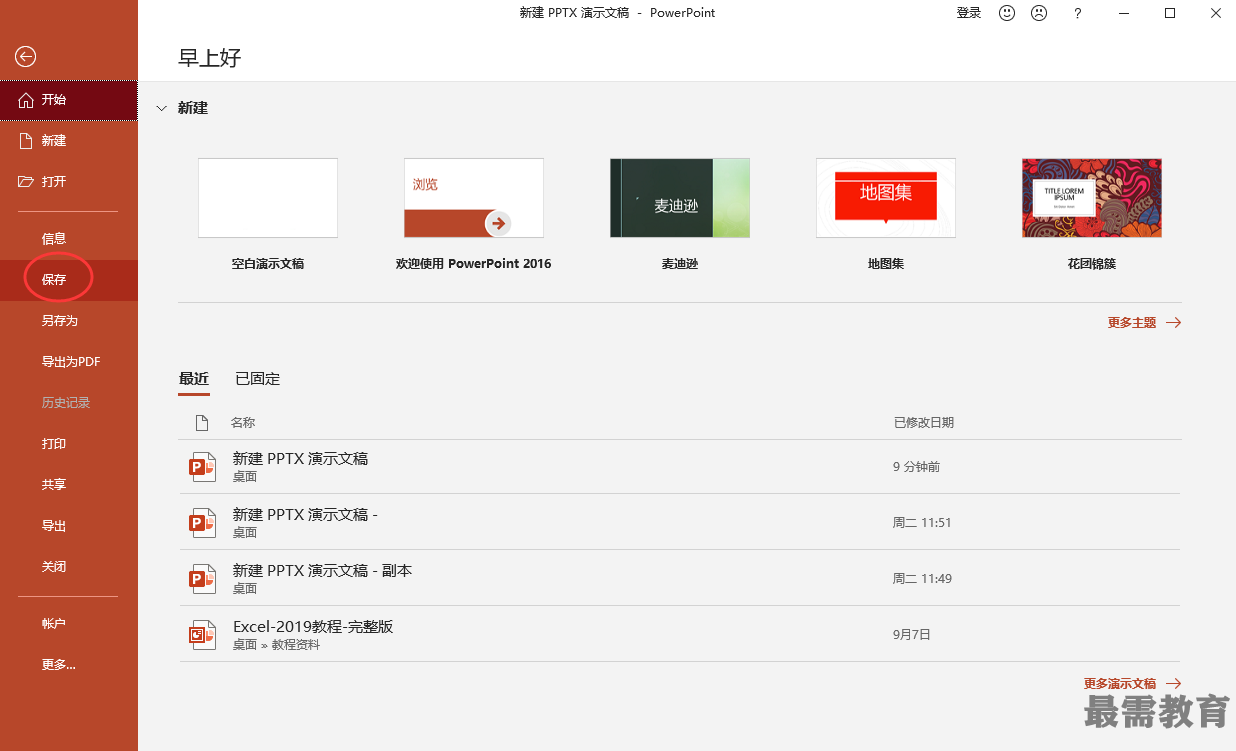Switch to the 已固定 tab
Viewport: 1236px width, 751px height.
coord(257,379)
